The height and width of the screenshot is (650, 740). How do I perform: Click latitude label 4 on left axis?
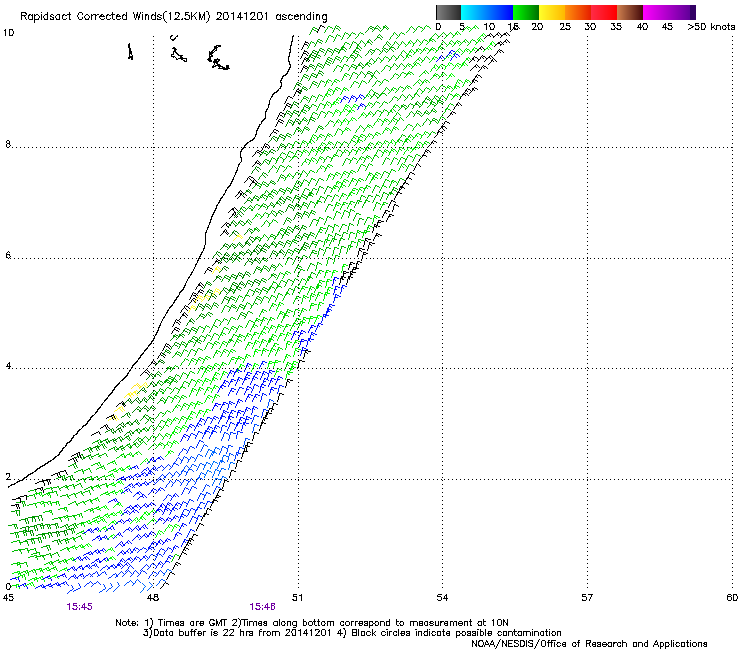point(8,366)
